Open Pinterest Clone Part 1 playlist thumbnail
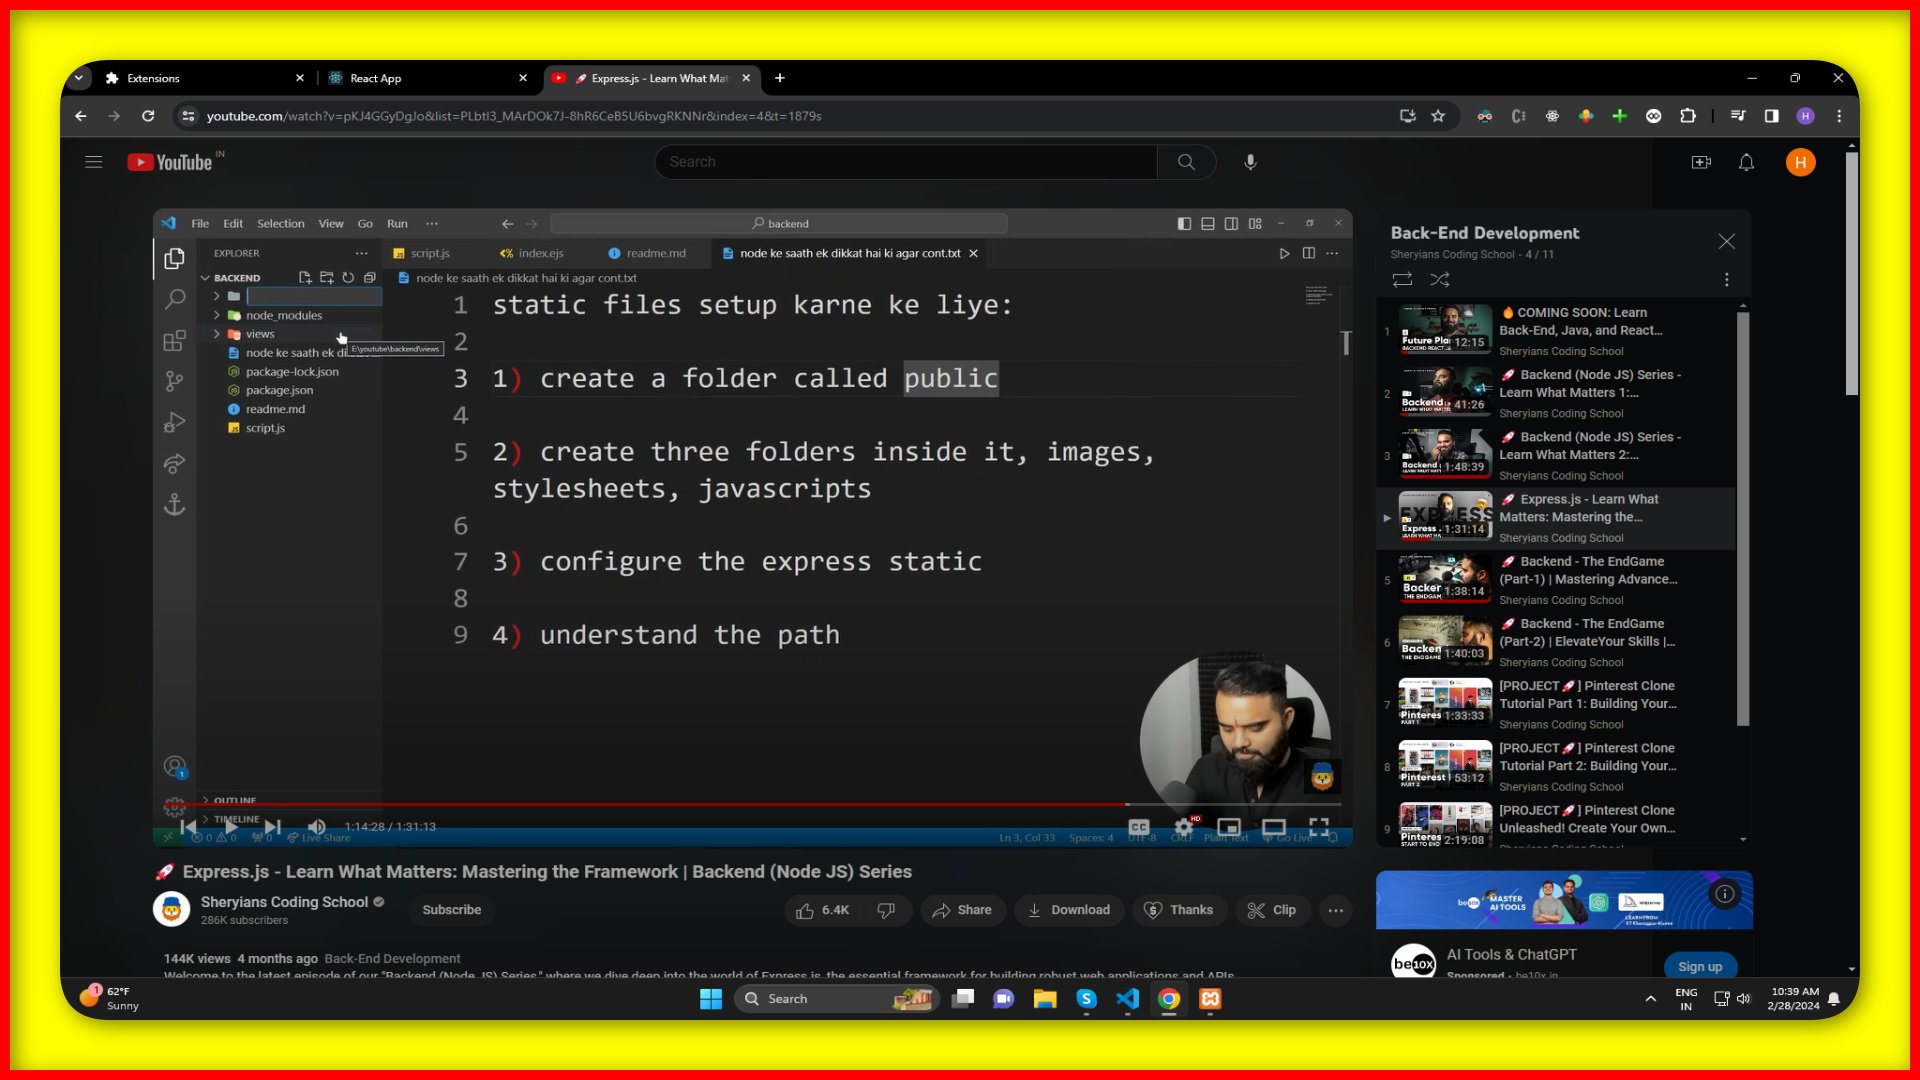 (1445, 702)
